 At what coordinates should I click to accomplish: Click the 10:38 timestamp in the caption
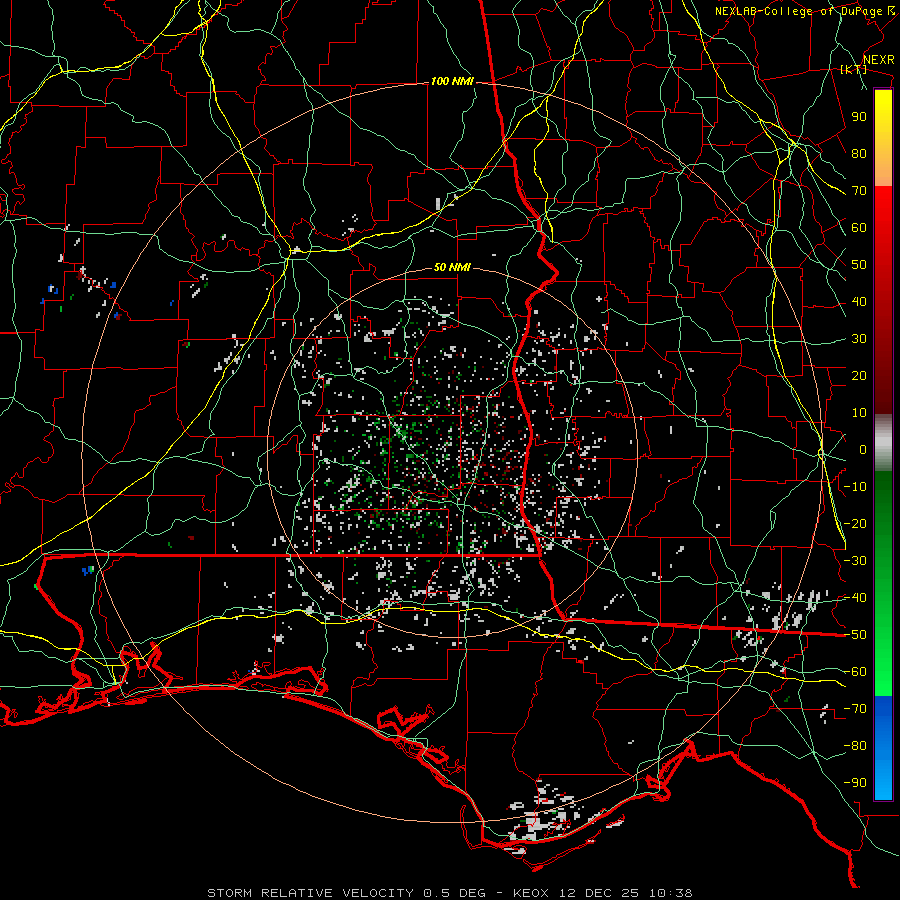coord(671,893)
